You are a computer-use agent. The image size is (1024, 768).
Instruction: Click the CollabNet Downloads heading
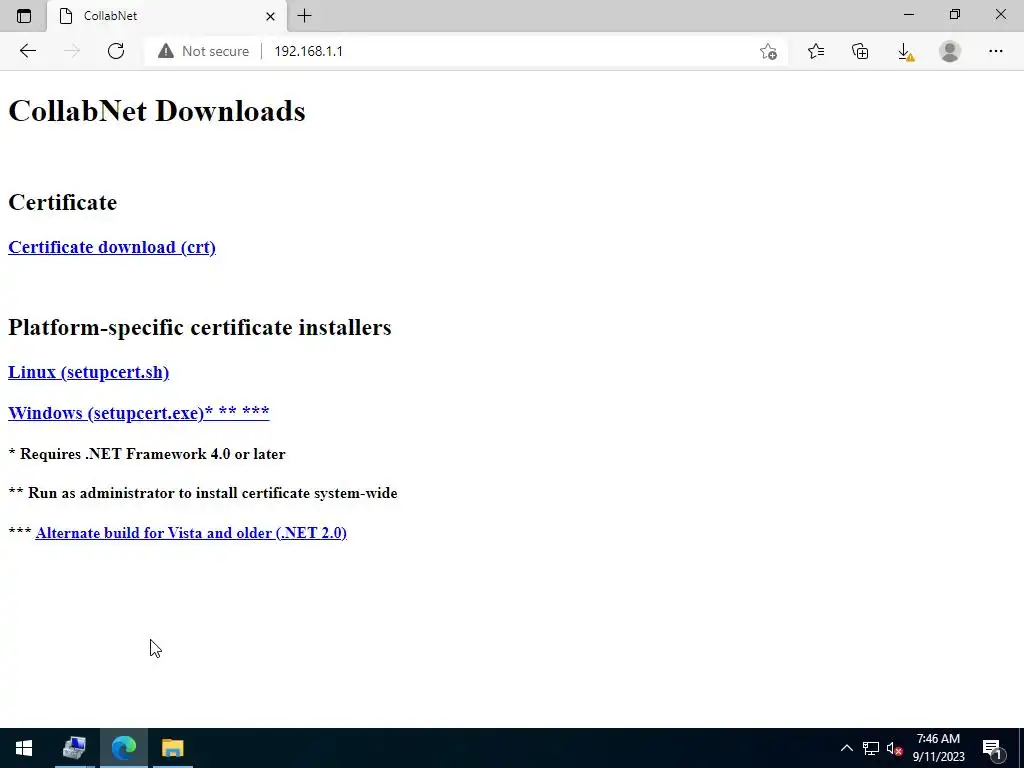[157, 111]
